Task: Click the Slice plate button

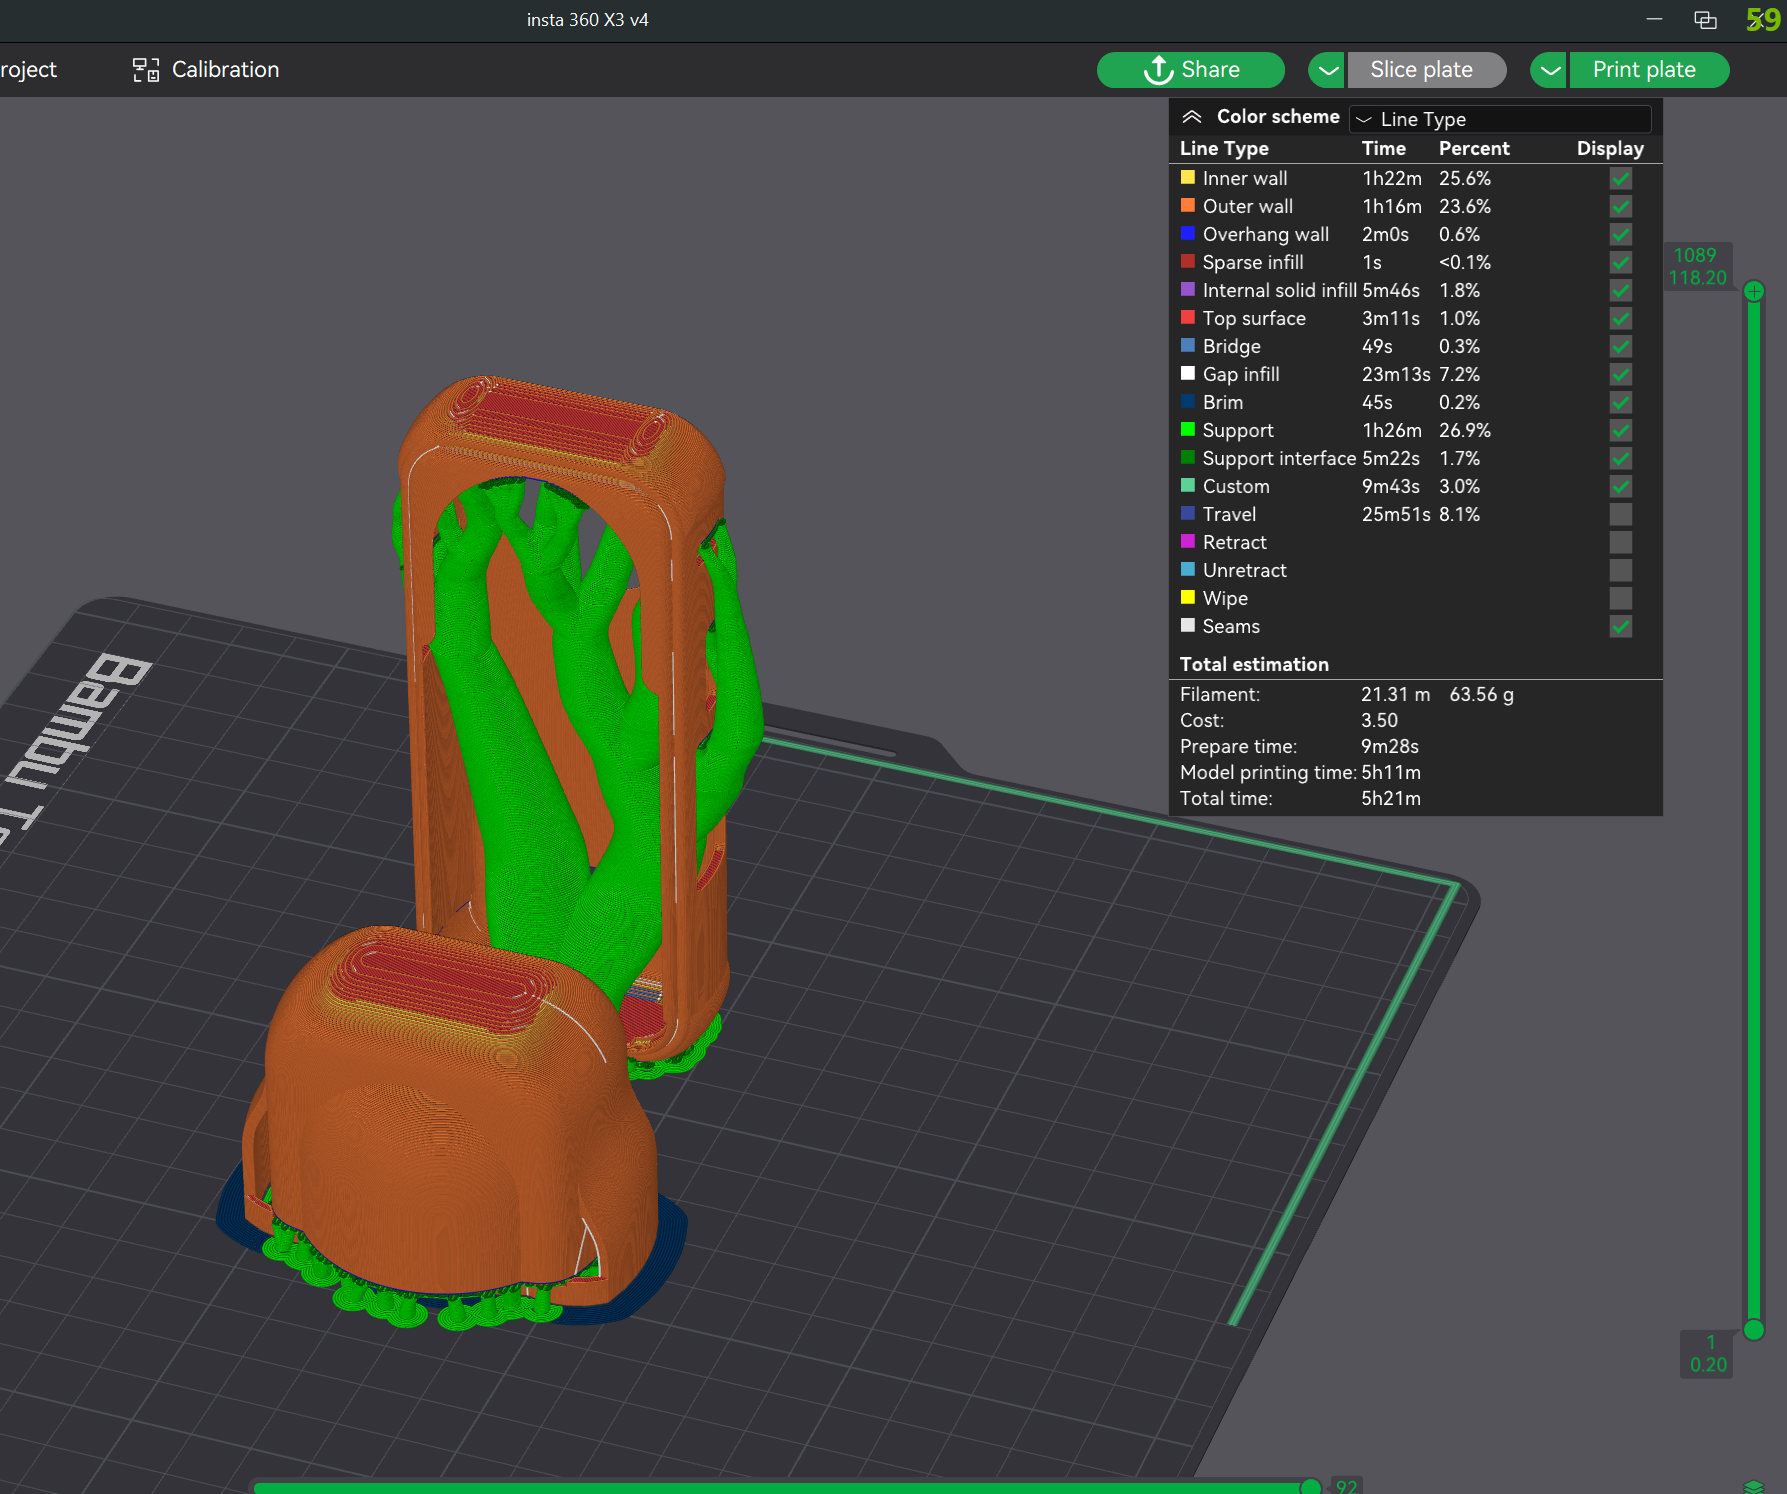Action: [1427, 70]
